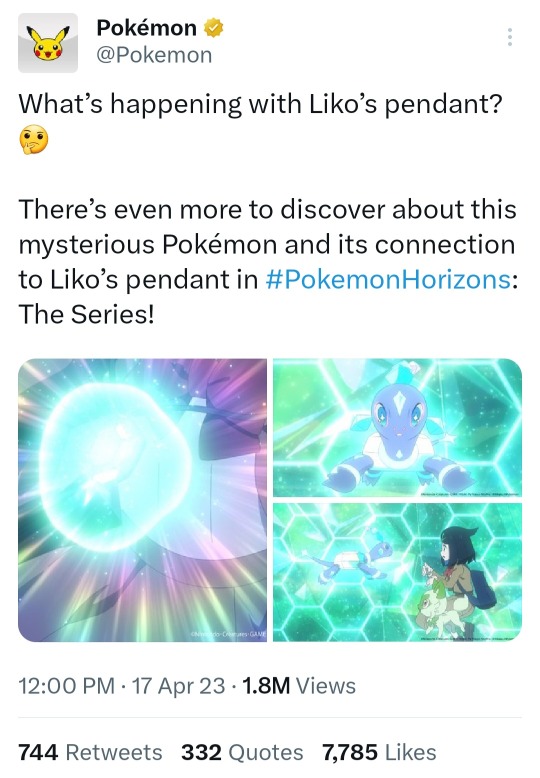Image resolution: width=540 pixels, height=778 pixels.
Task: Open the @Pokemon handle
Action: pyautogui.click(x=154, y=55)
